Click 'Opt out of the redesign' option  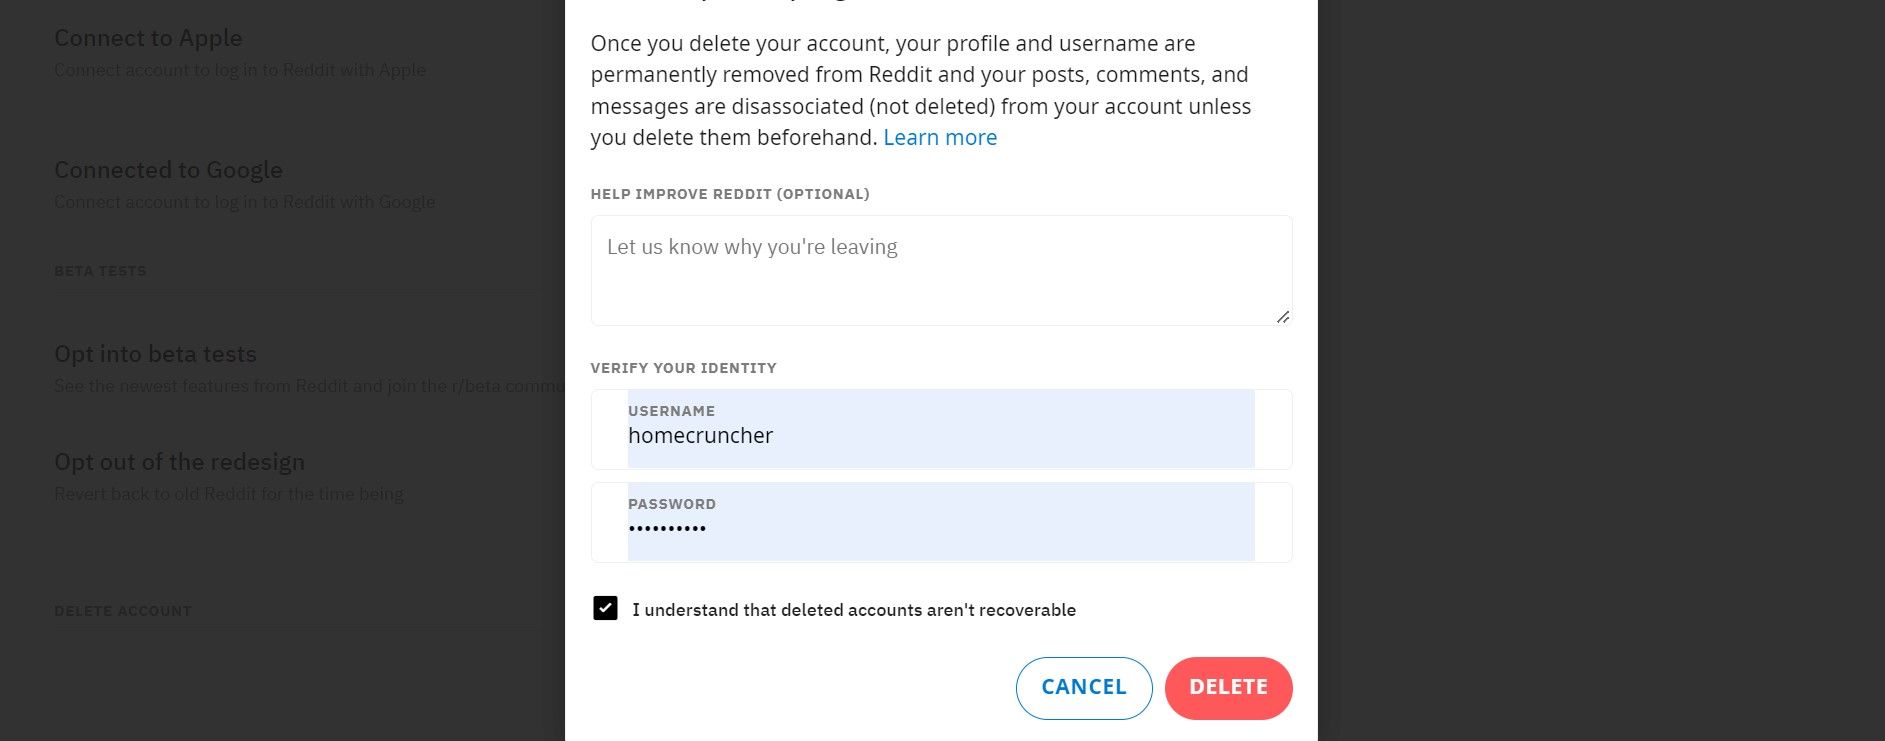point(179,461)
